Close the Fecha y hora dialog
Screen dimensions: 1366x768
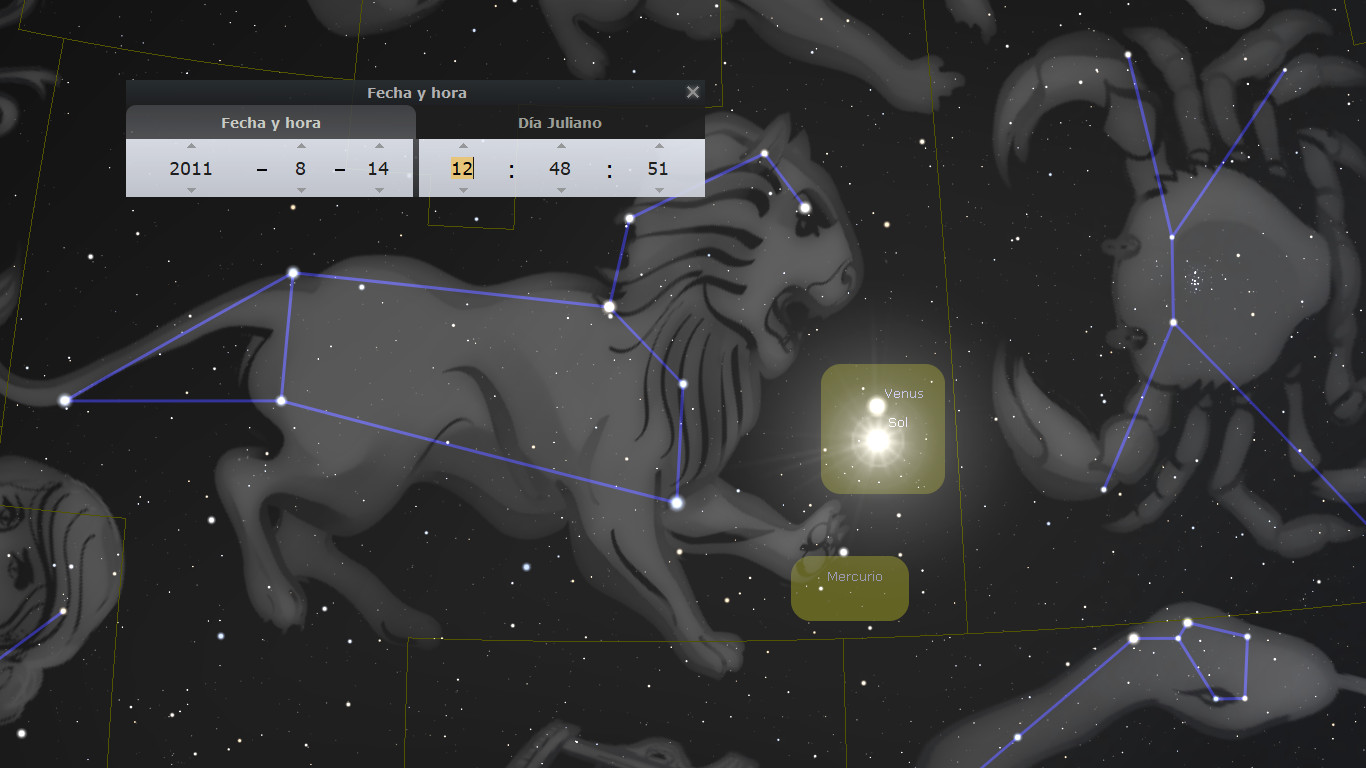click(x=692, y=92)
